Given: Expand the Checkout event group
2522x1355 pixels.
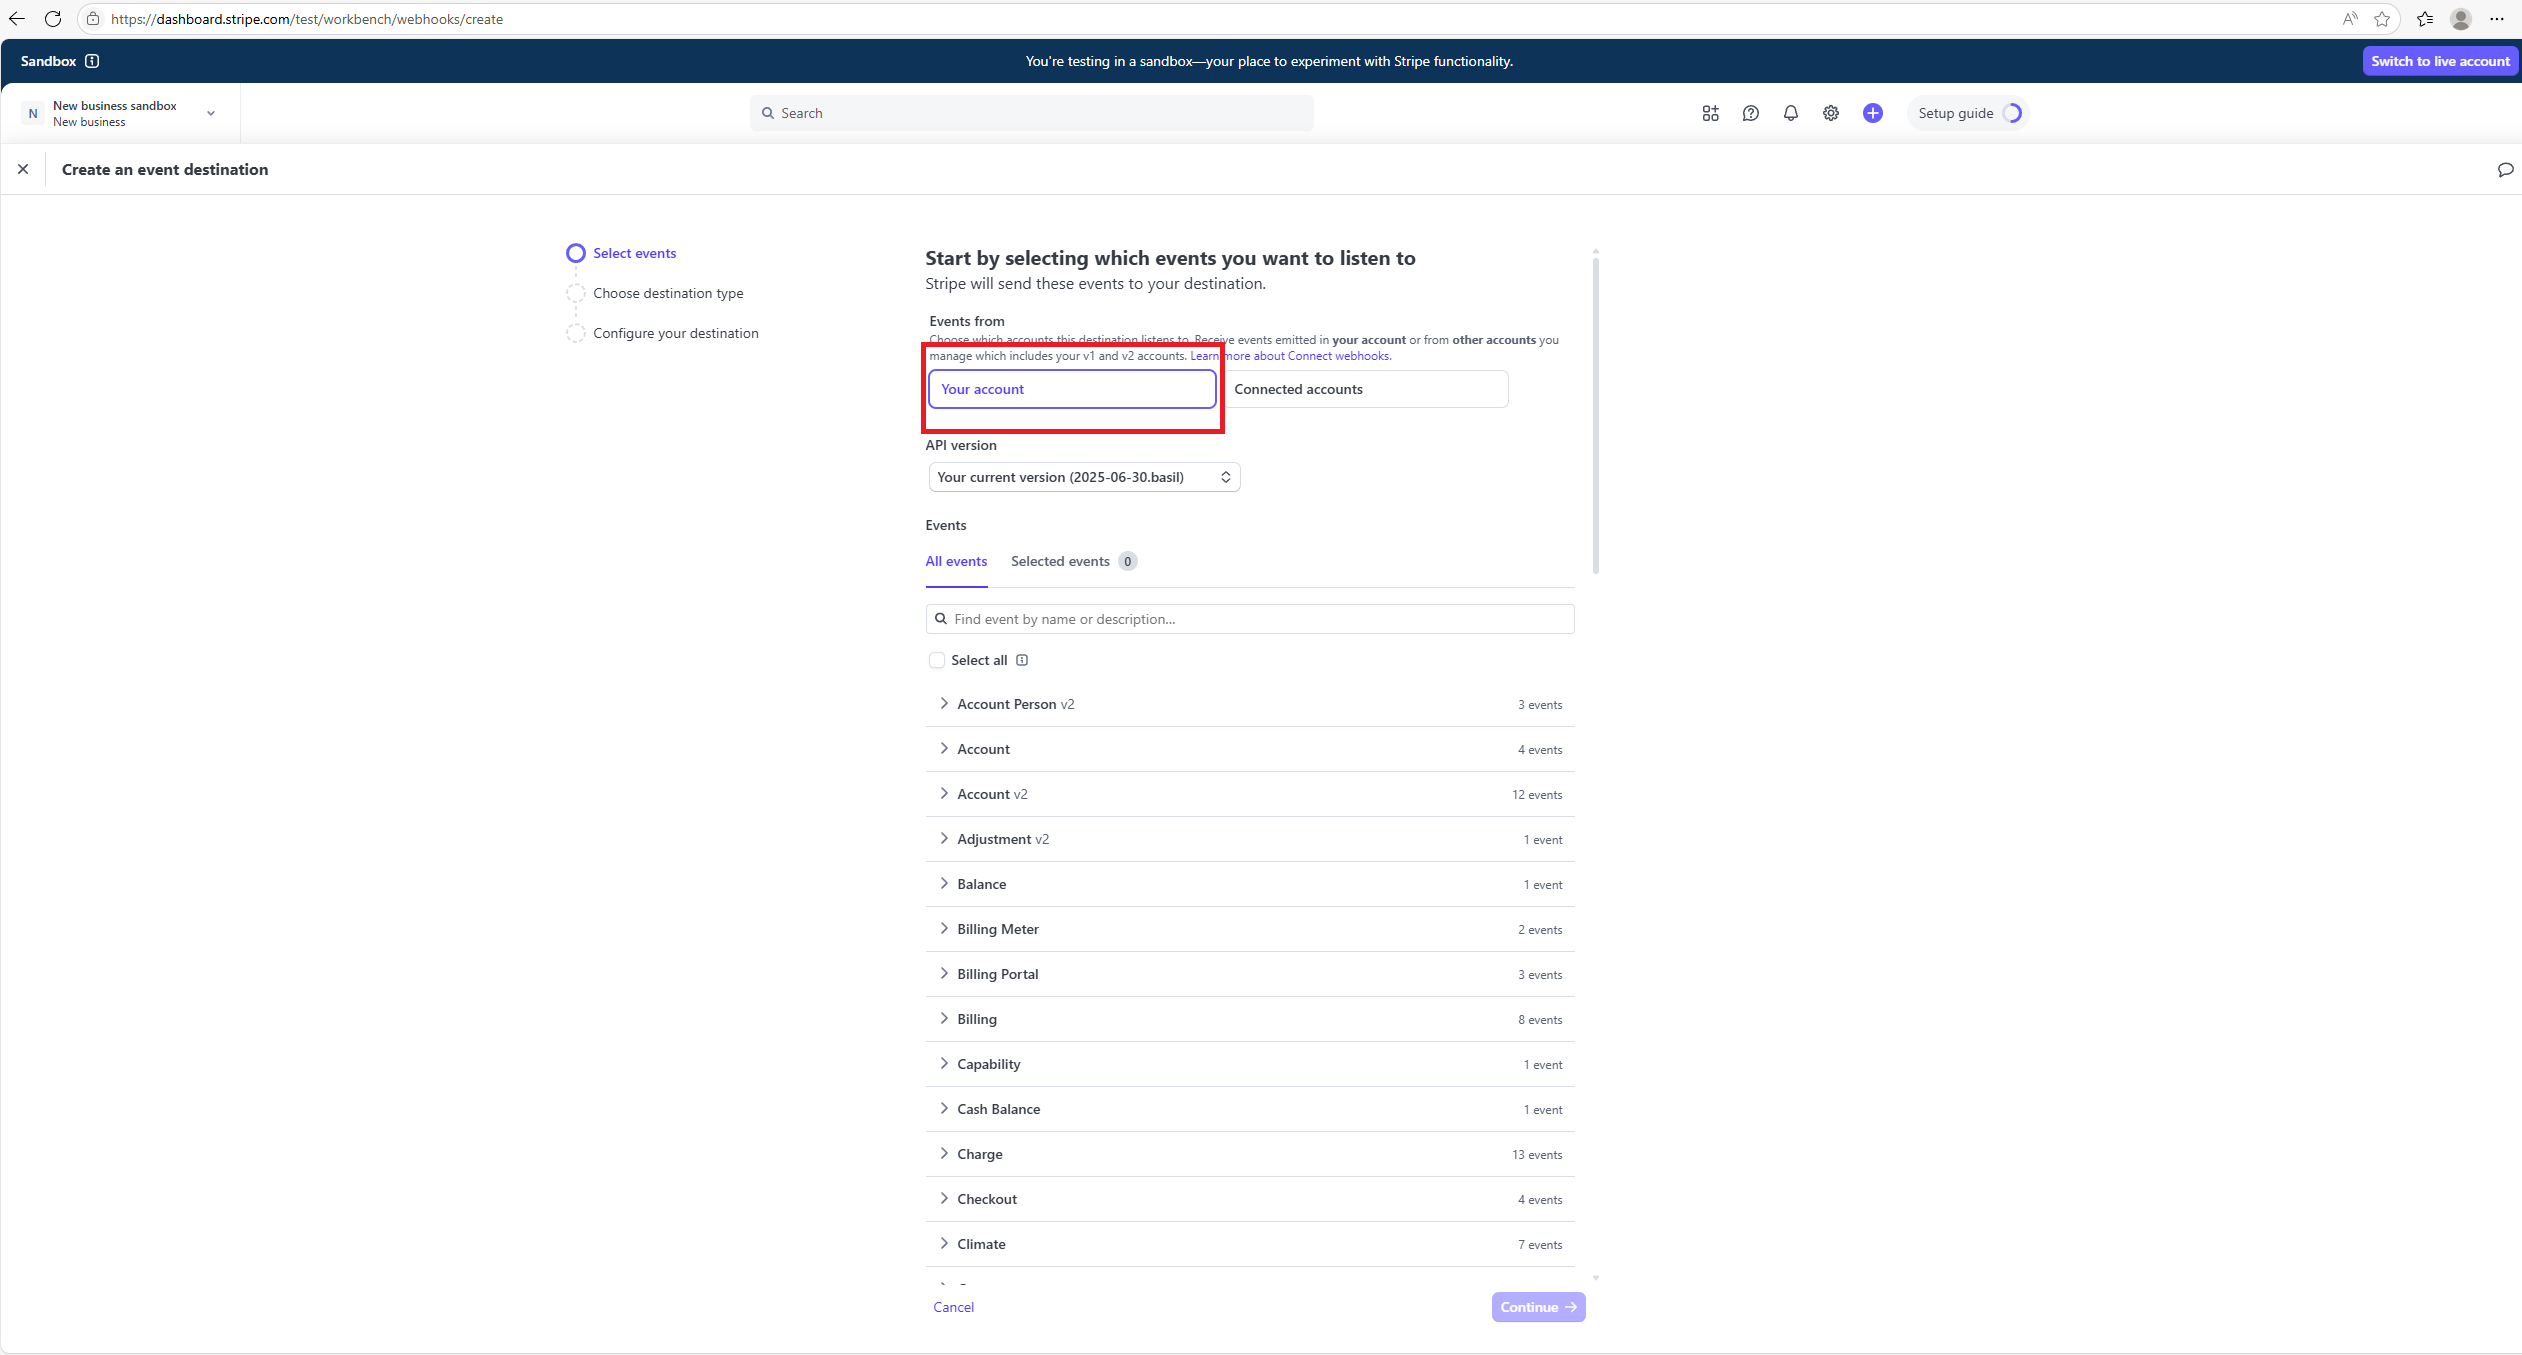Looking at the screenshot, I should coord(1250,1199).
